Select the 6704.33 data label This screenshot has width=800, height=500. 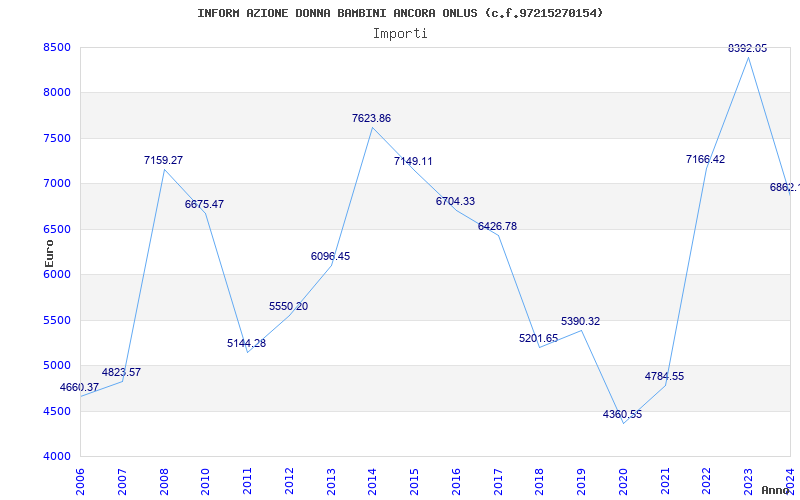pos(455,202)
